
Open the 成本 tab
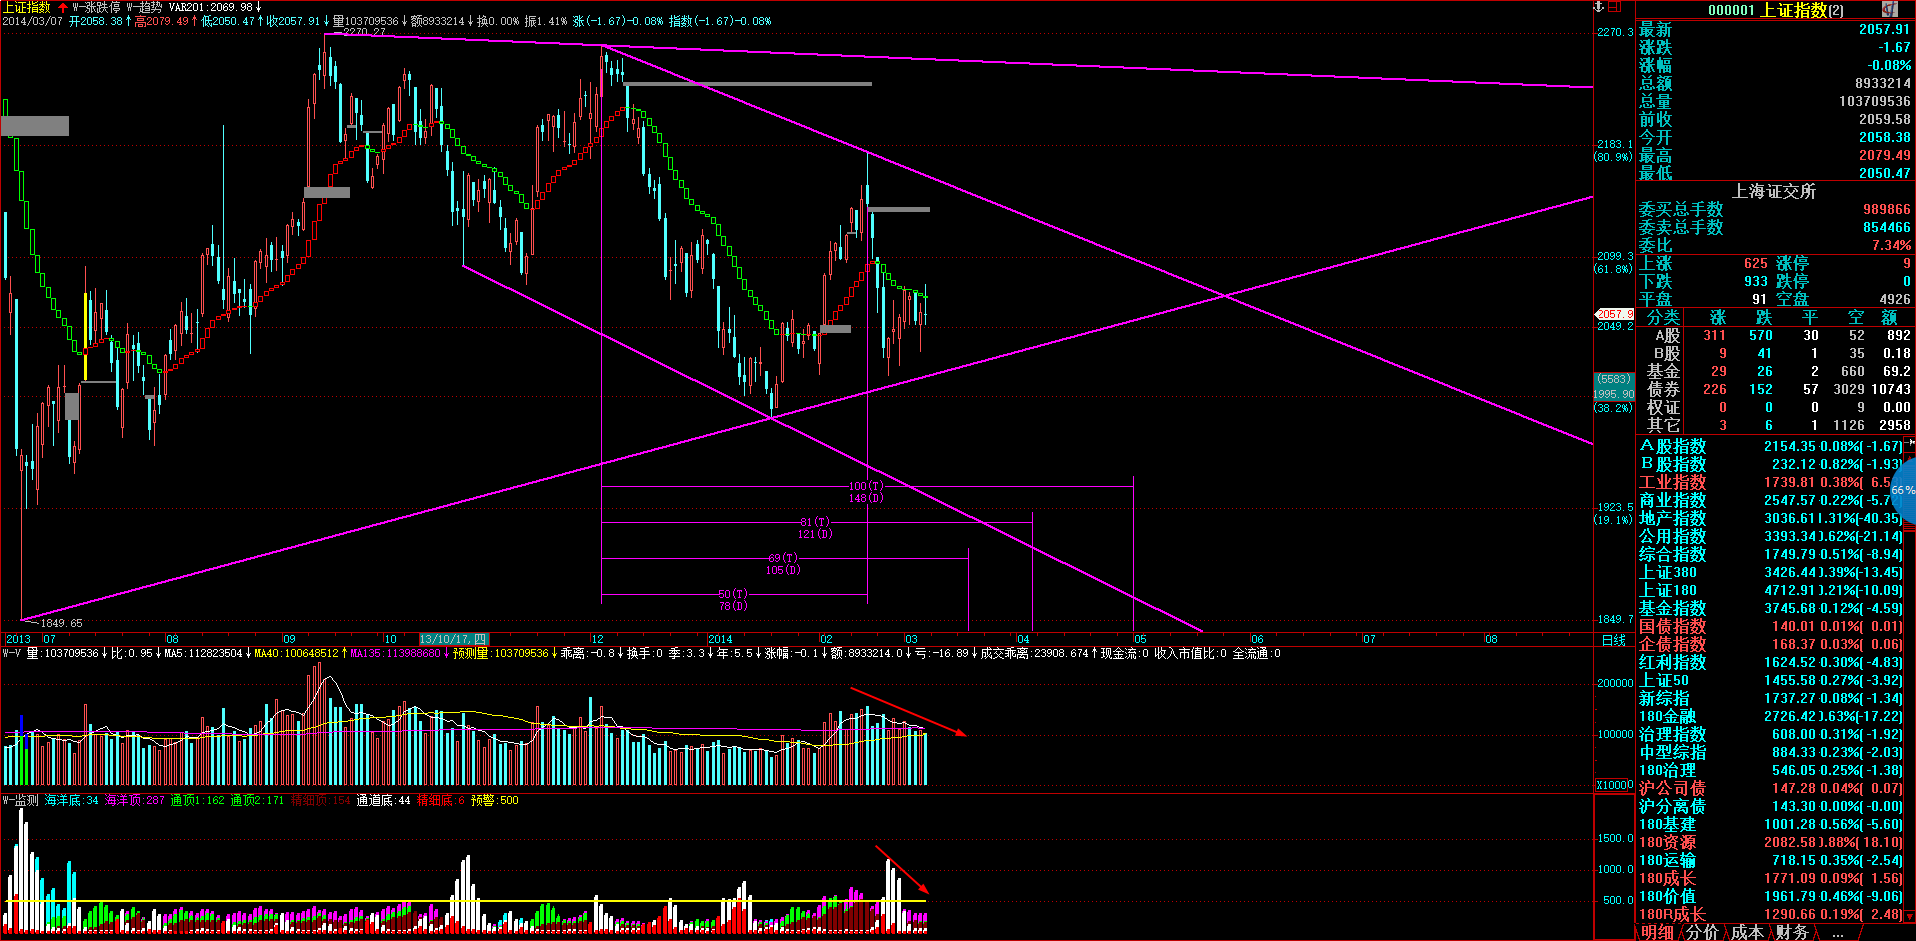[1747, 932]
